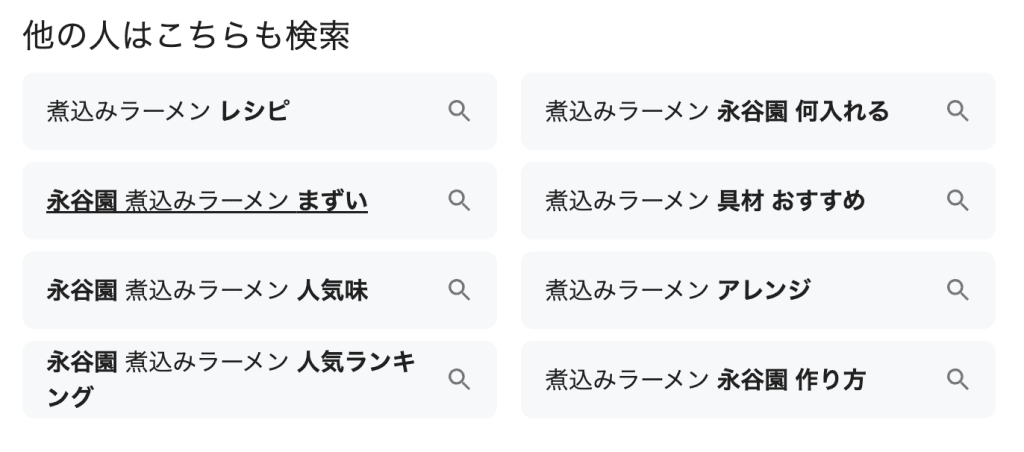Click the bold まずい keyword text
This screenshot has width=1024, height=452.
(332, 201)
